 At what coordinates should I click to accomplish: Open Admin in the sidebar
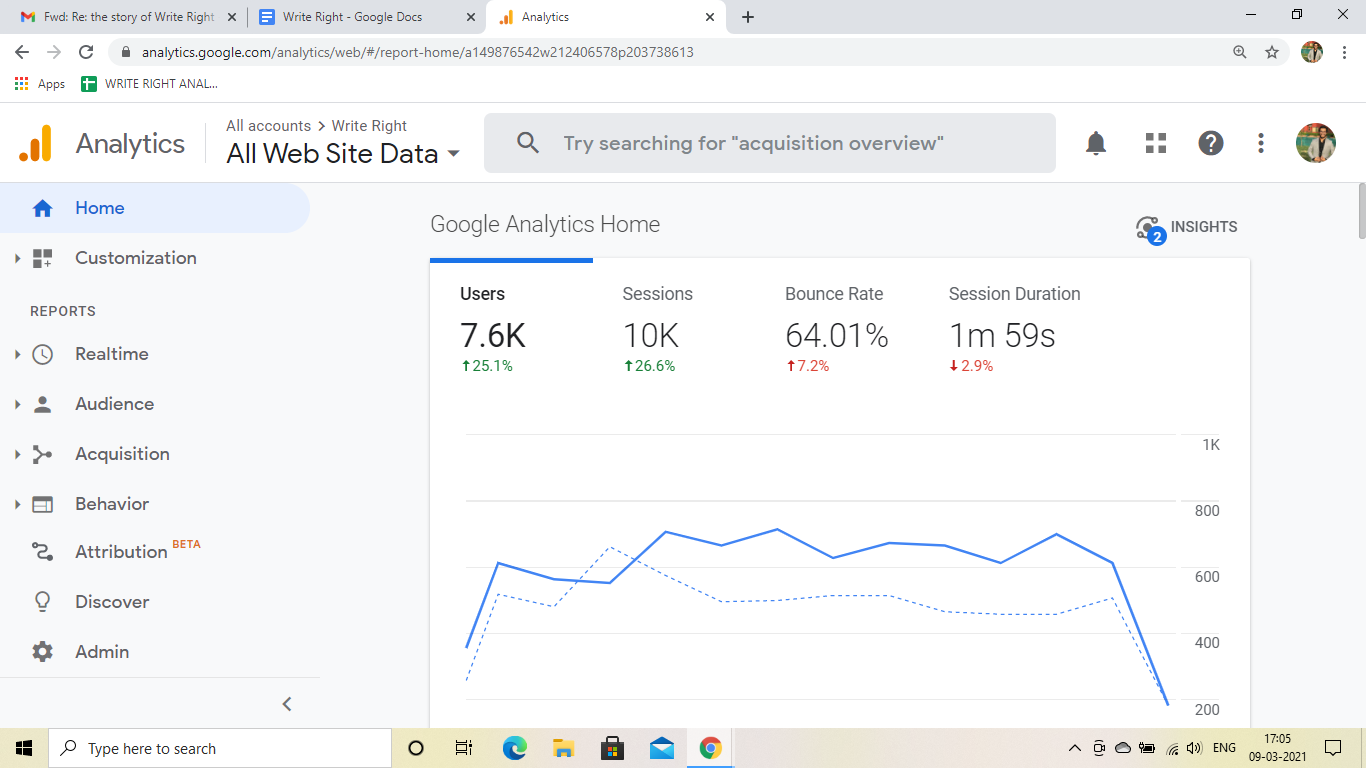[x=102, y=652]
